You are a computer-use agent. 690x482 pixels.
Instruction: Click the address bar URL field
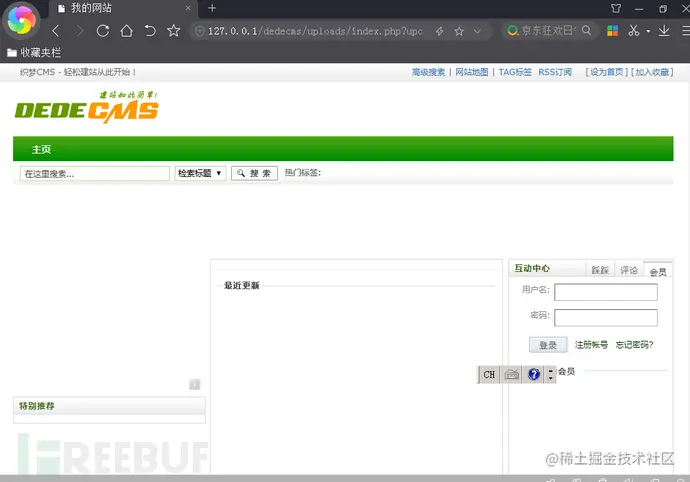tap(315, 31)
